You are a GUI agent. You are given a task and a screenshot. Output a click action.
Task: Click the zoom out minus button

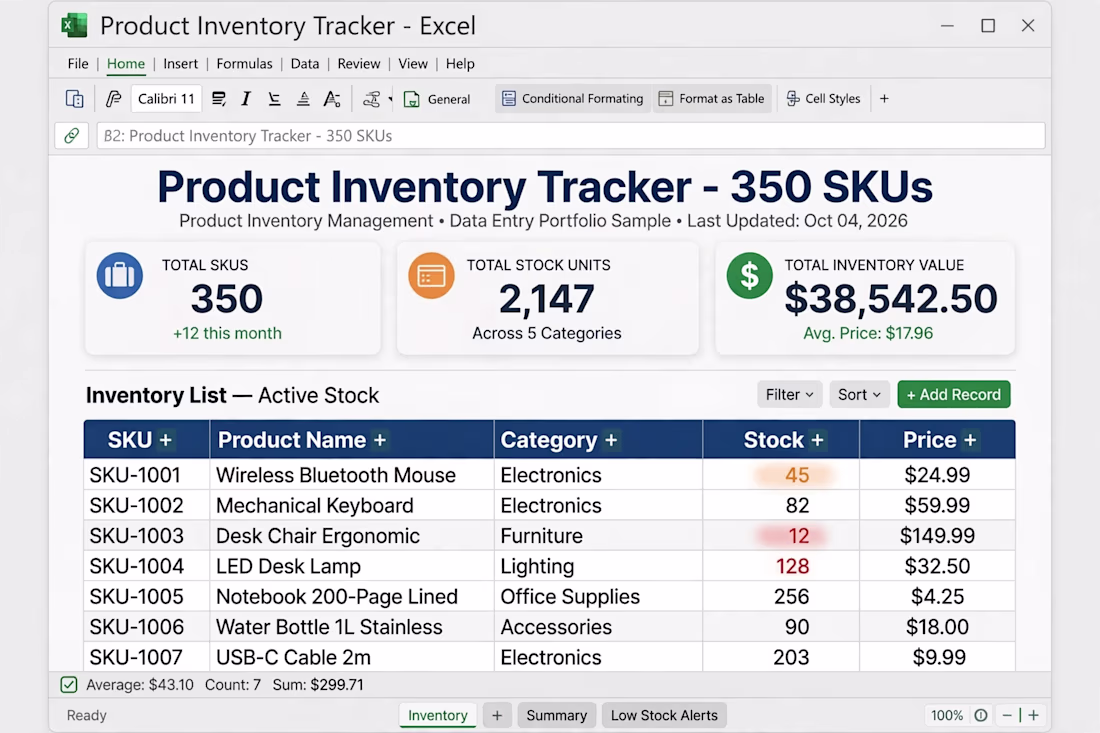coord(1007,715)
